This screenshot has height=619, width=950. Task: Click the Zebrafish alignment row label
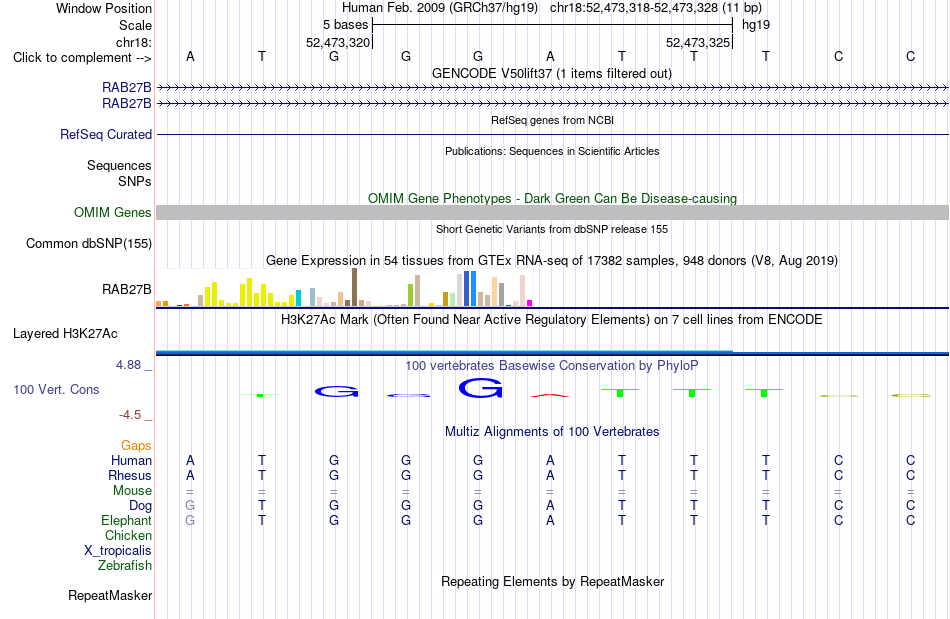pos(125,565)
